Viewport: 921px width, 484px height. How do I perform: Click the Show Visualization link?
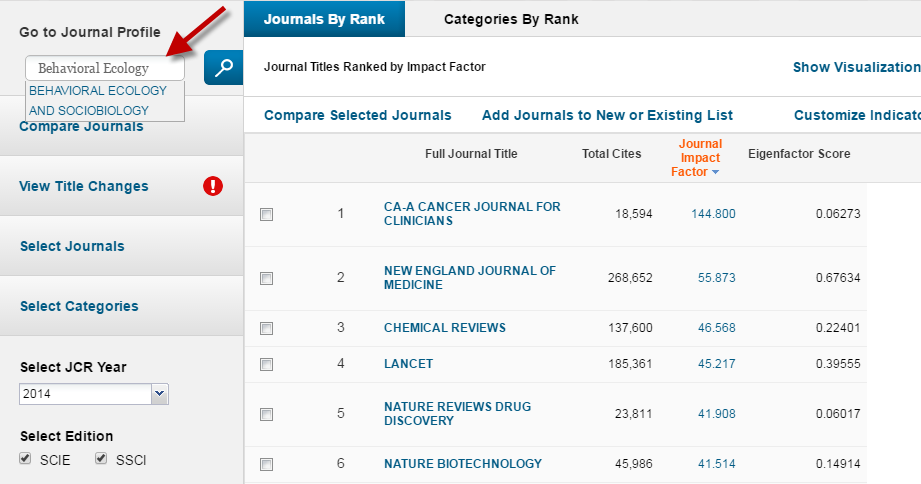[856, 68]
